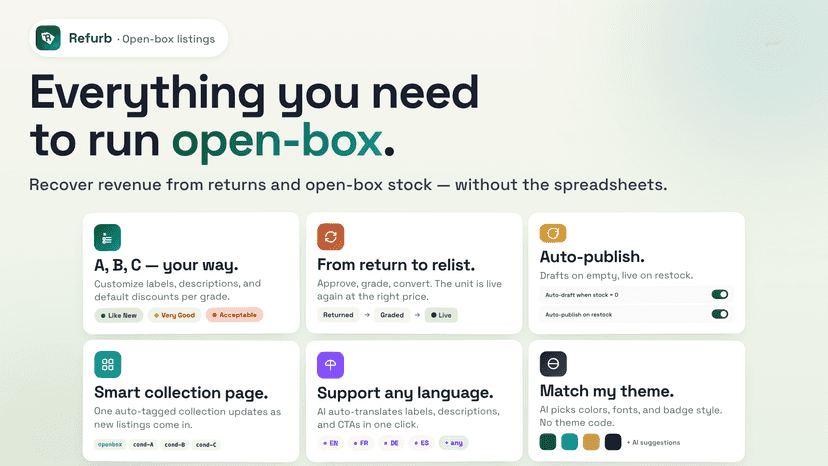This screenshot has height=466, width=828.
Task: Click the Smart collection page heading
Action: click(x=181, y=393)
